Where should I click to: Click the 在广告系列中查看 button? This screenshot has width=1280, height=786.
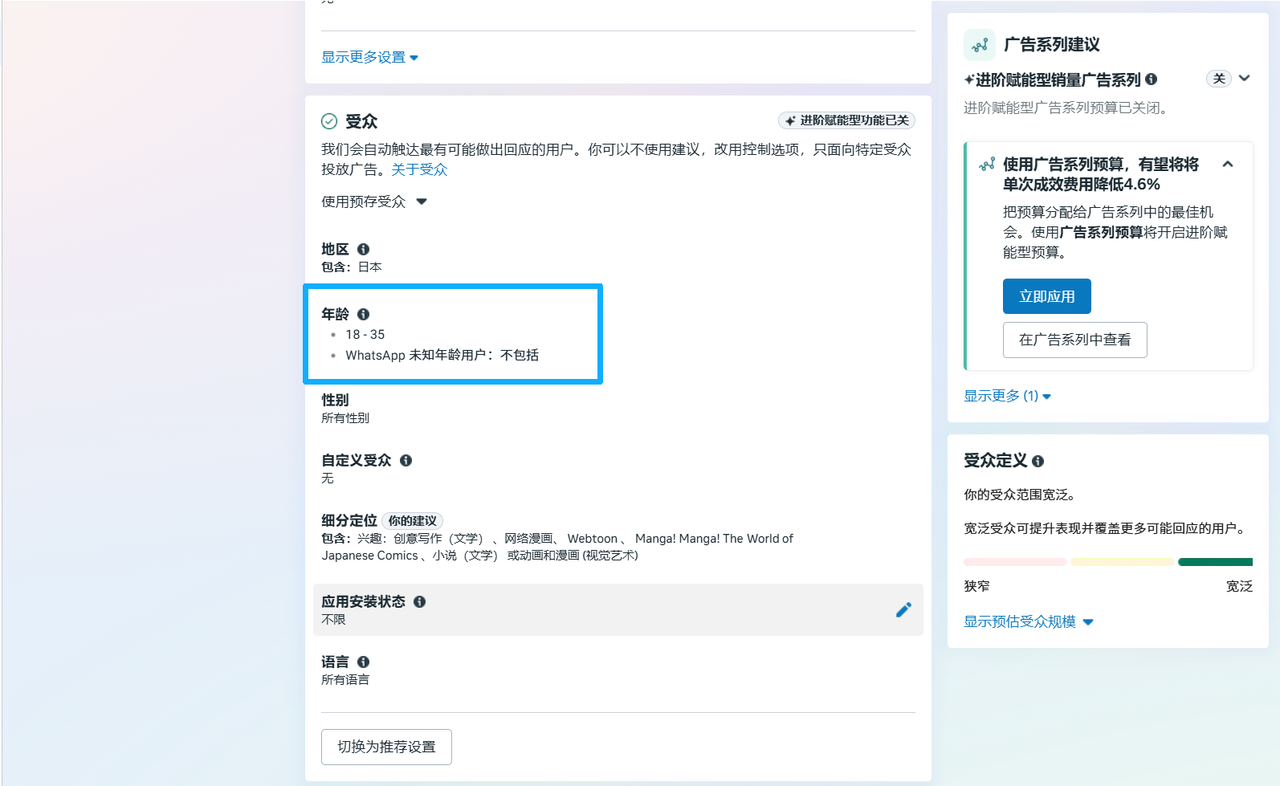coord(1075,340)
